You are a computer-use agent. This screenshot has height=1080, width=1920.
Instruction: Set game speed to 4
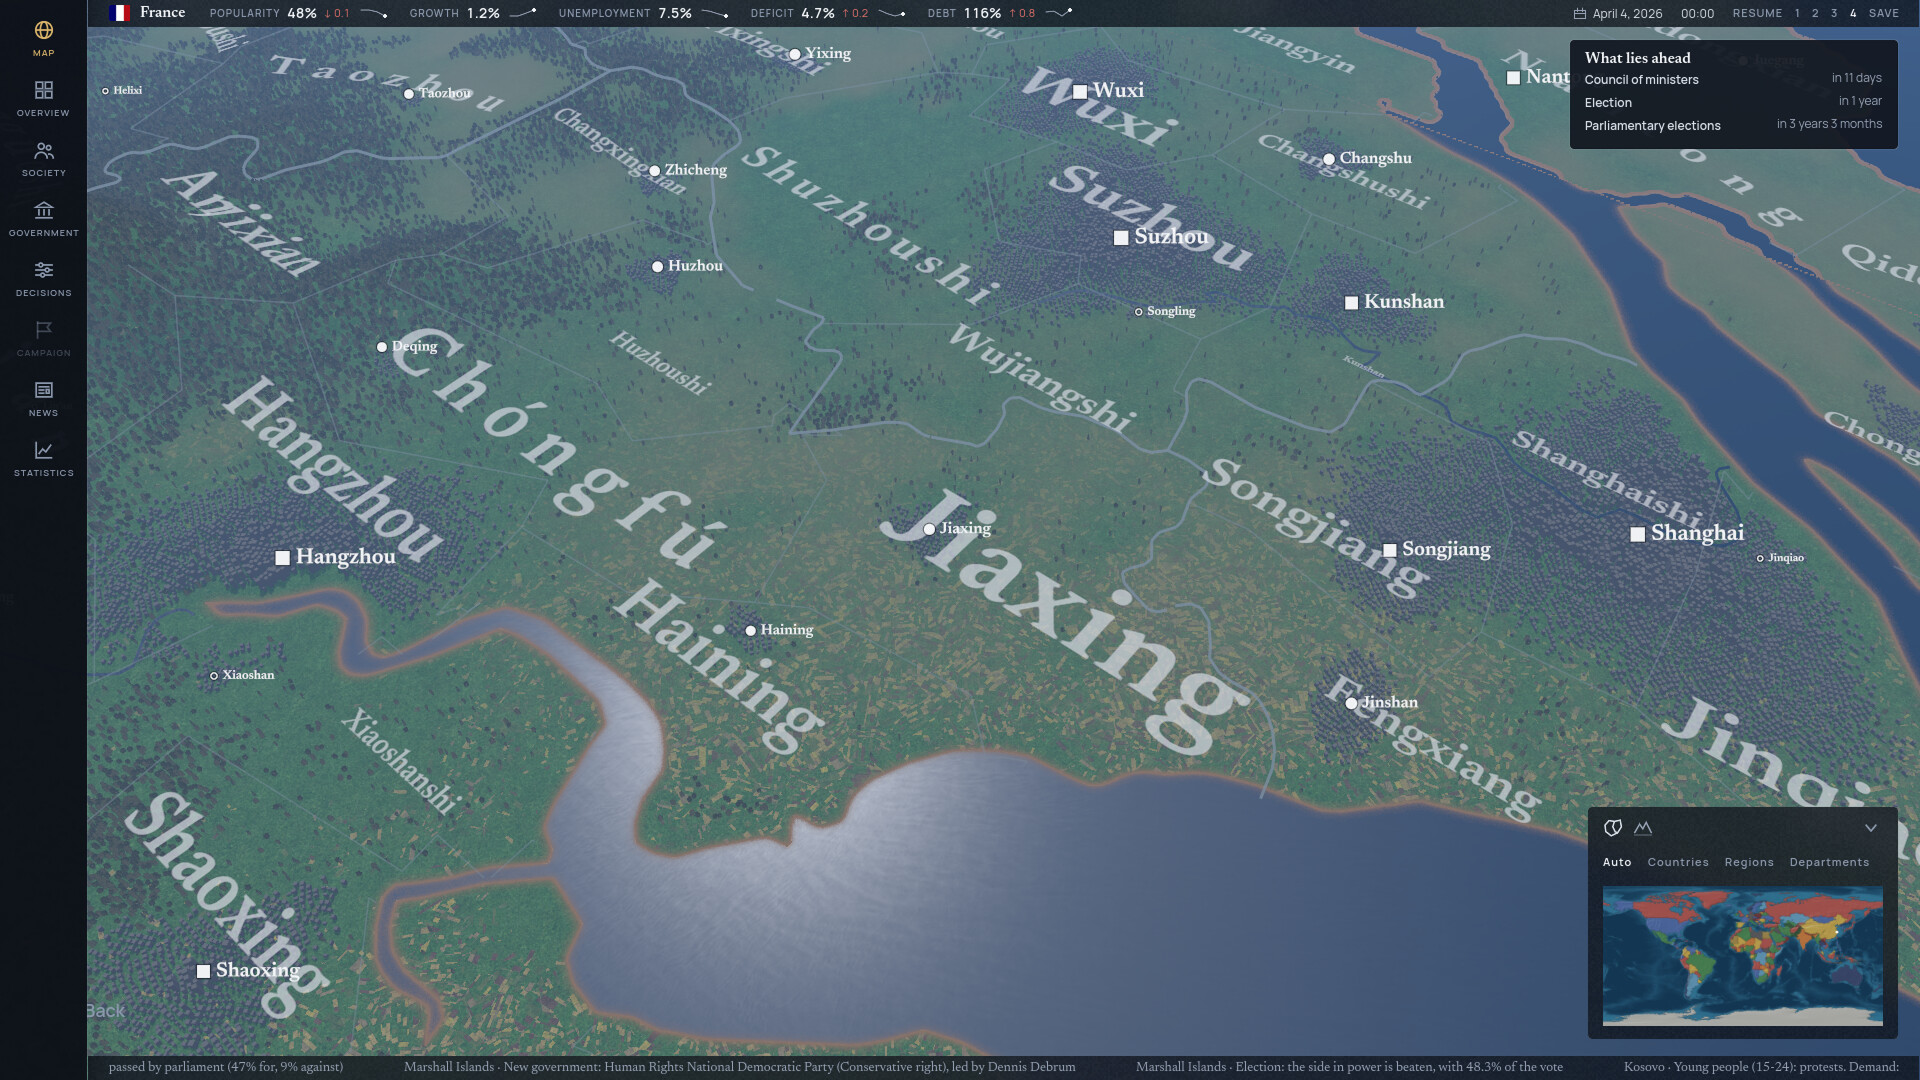click(1853, 14)
